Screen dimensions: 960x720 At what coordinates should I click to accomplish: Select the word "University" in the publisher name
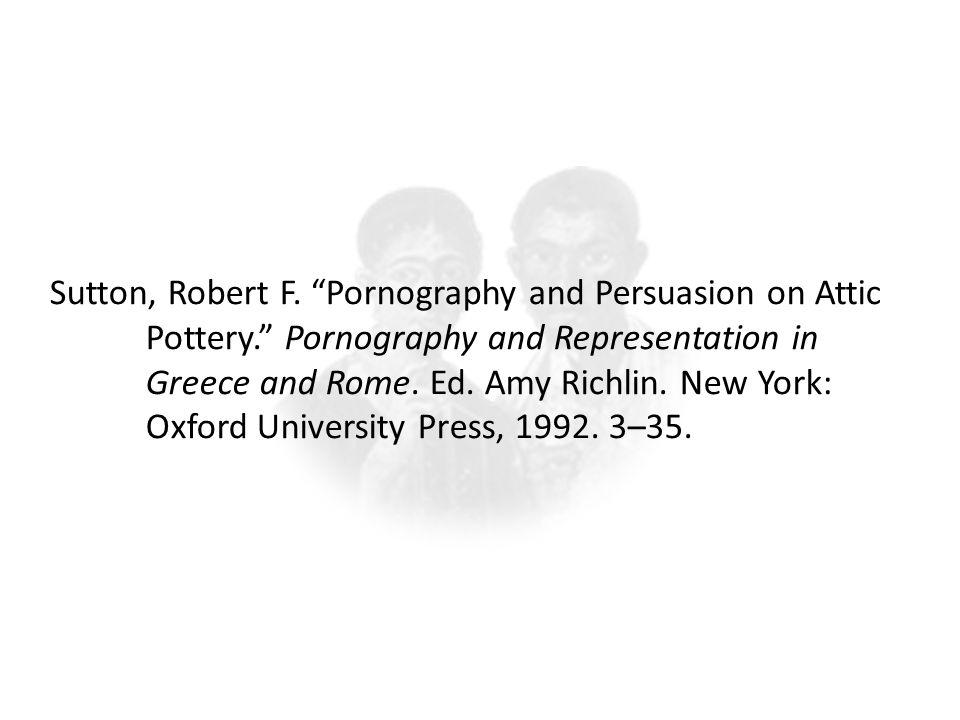click(x=331, y=429)
